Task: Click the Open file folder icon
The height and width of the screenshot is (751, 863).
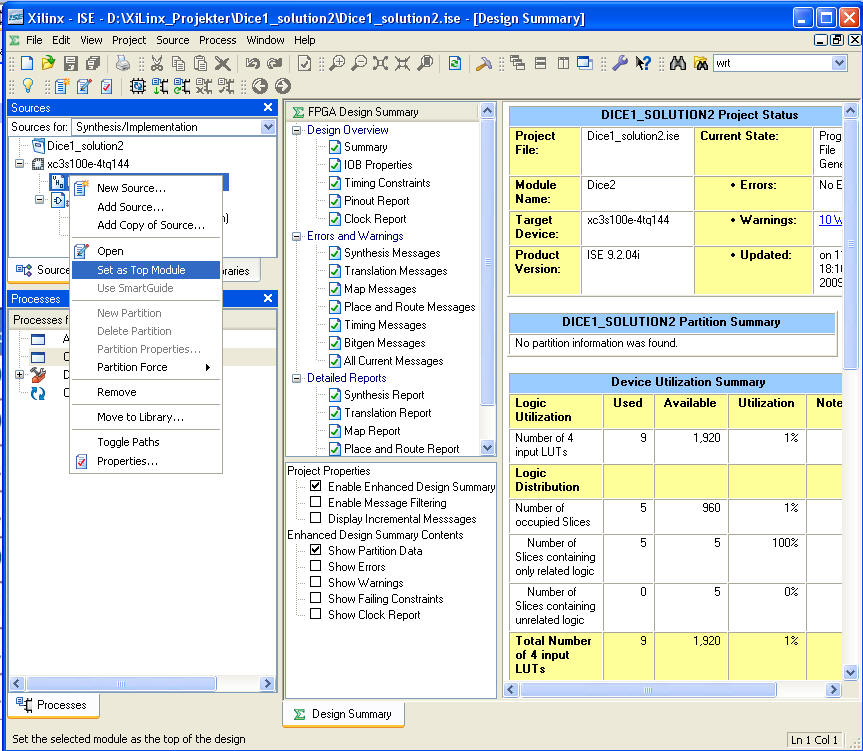Action: [48, 63]
